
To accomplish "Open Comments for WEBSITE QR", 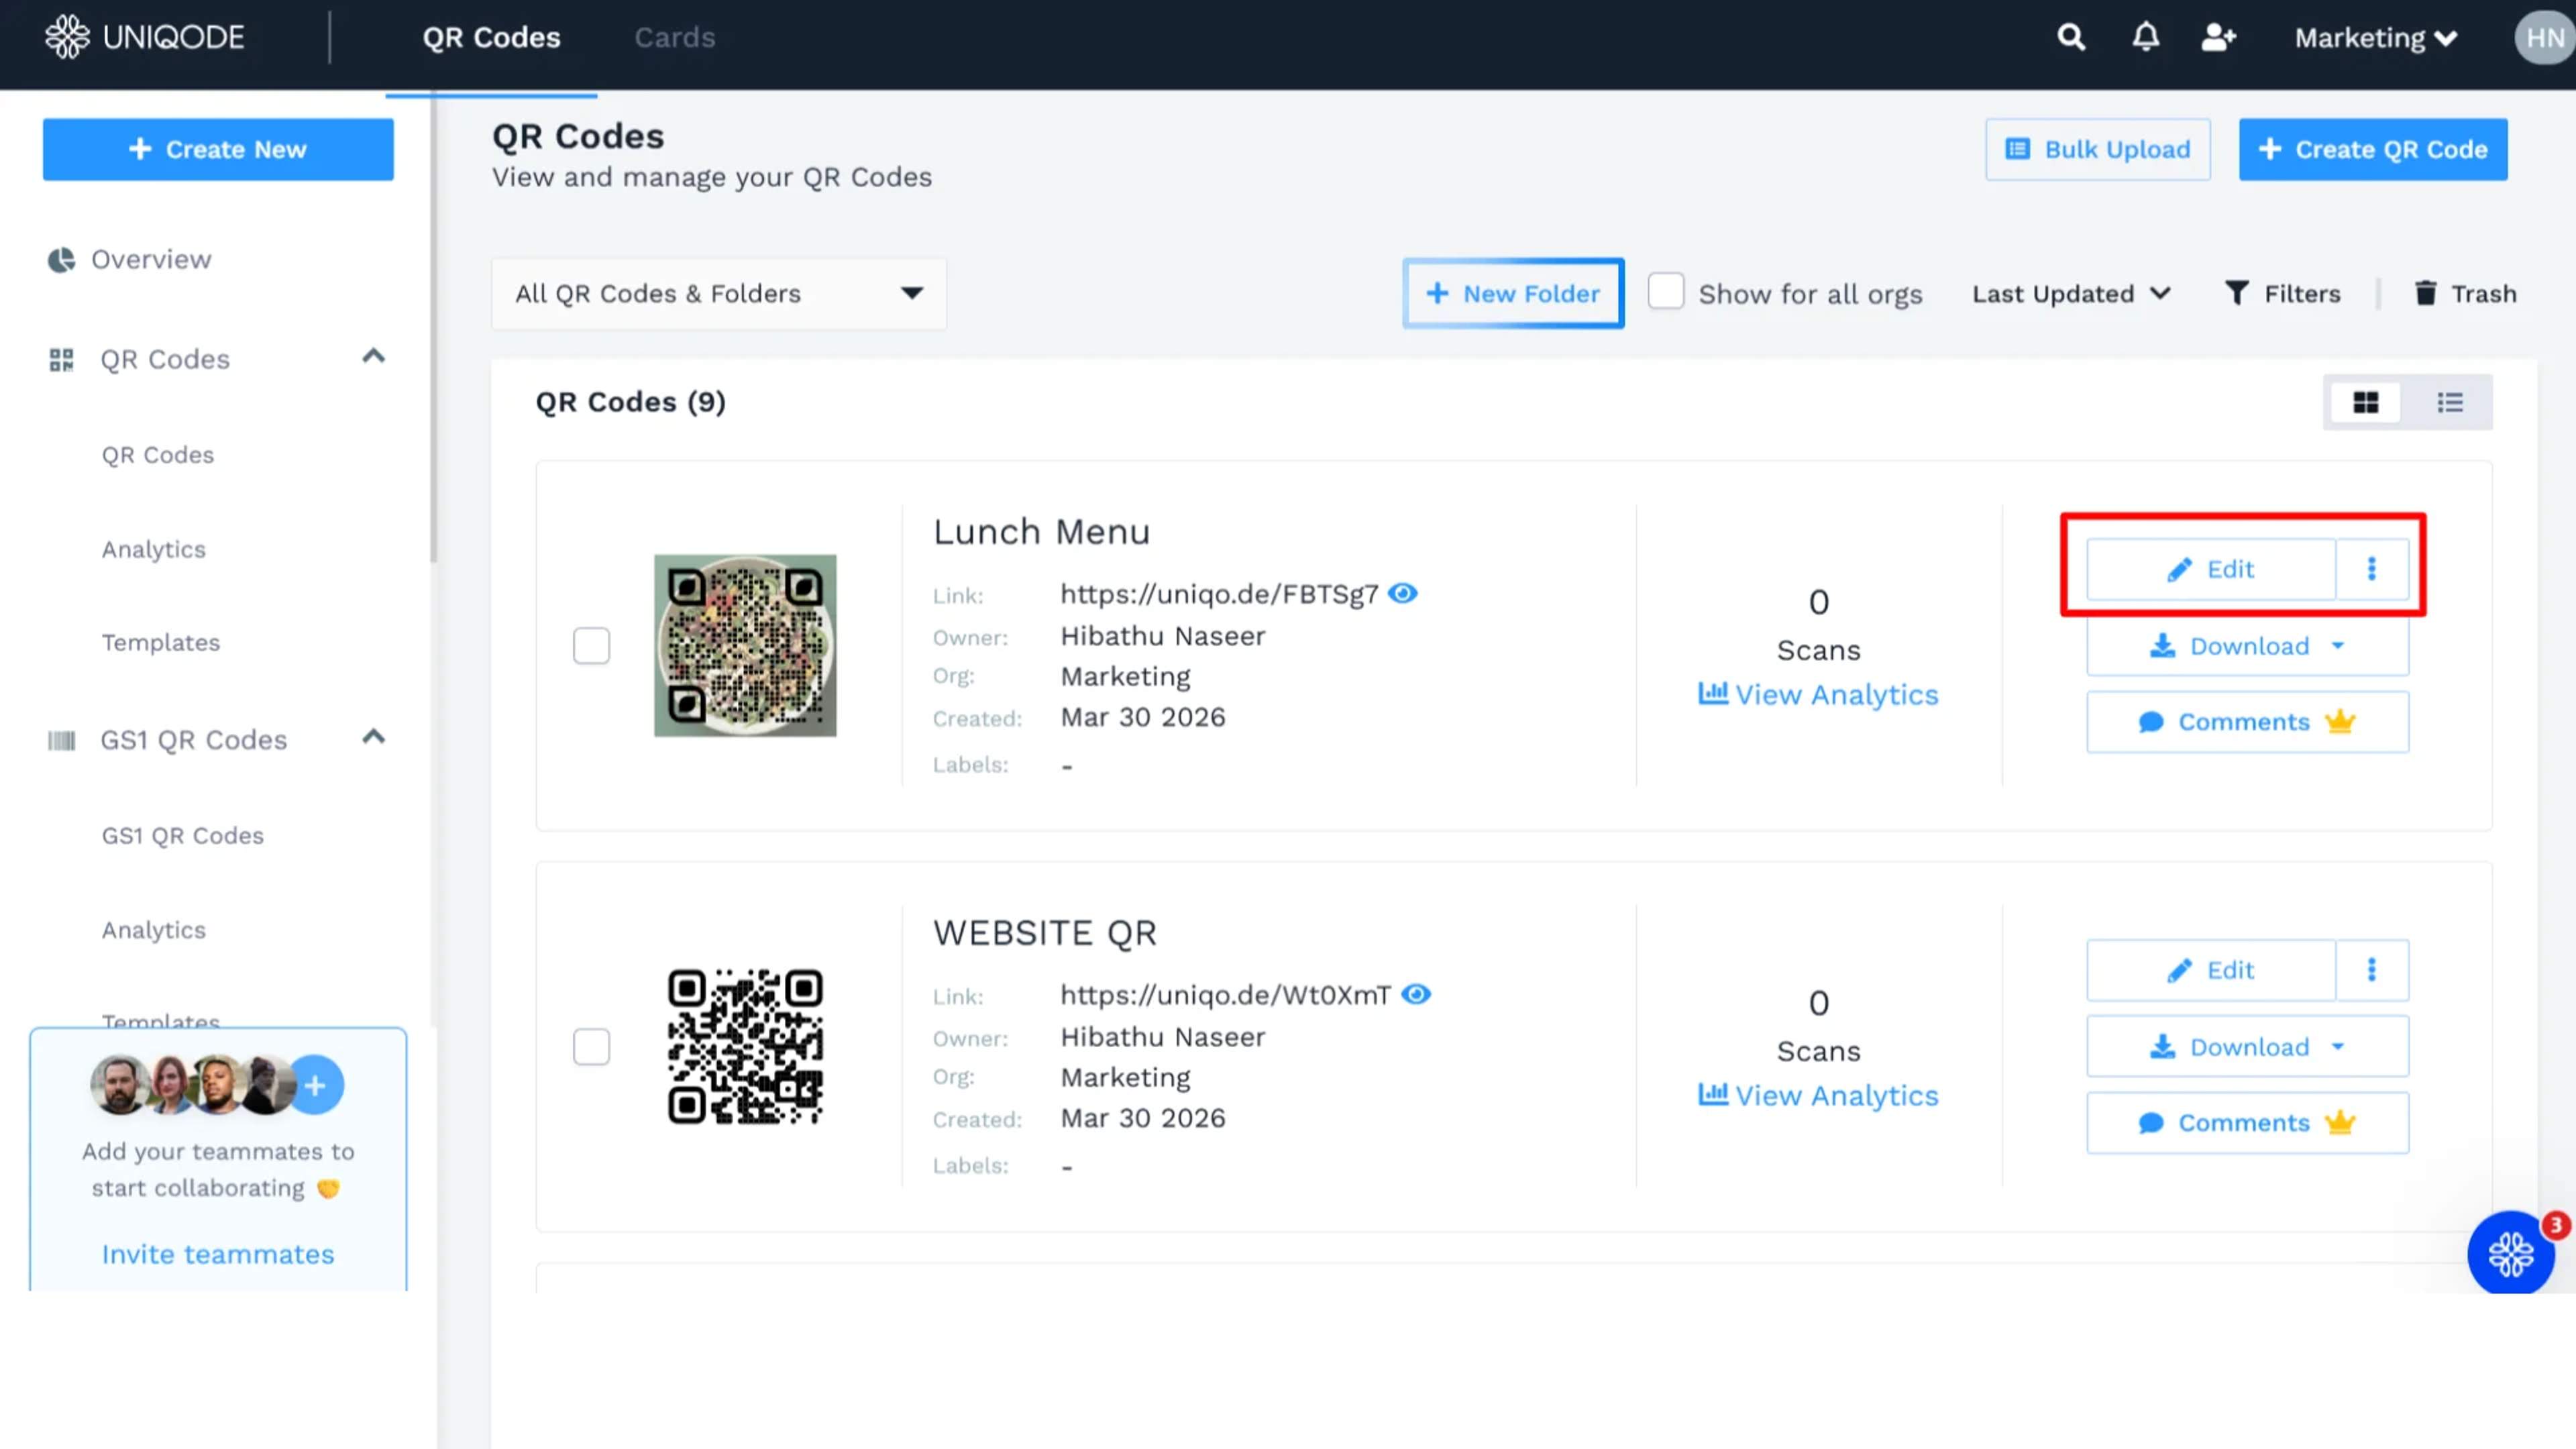I will point(2247,1123).
